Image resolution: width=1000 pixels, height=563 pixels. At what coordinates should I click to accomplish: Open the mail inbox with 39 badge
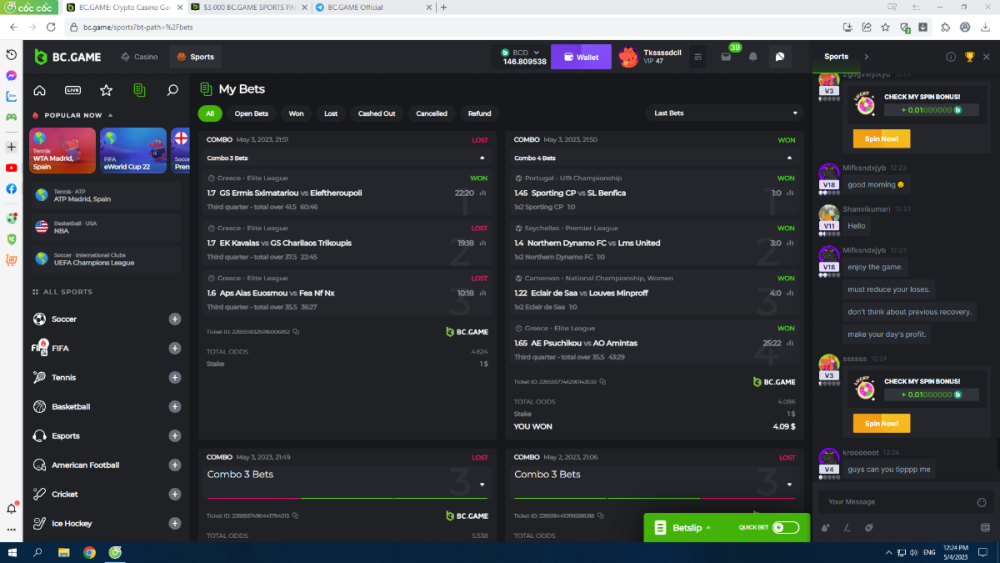726,57
